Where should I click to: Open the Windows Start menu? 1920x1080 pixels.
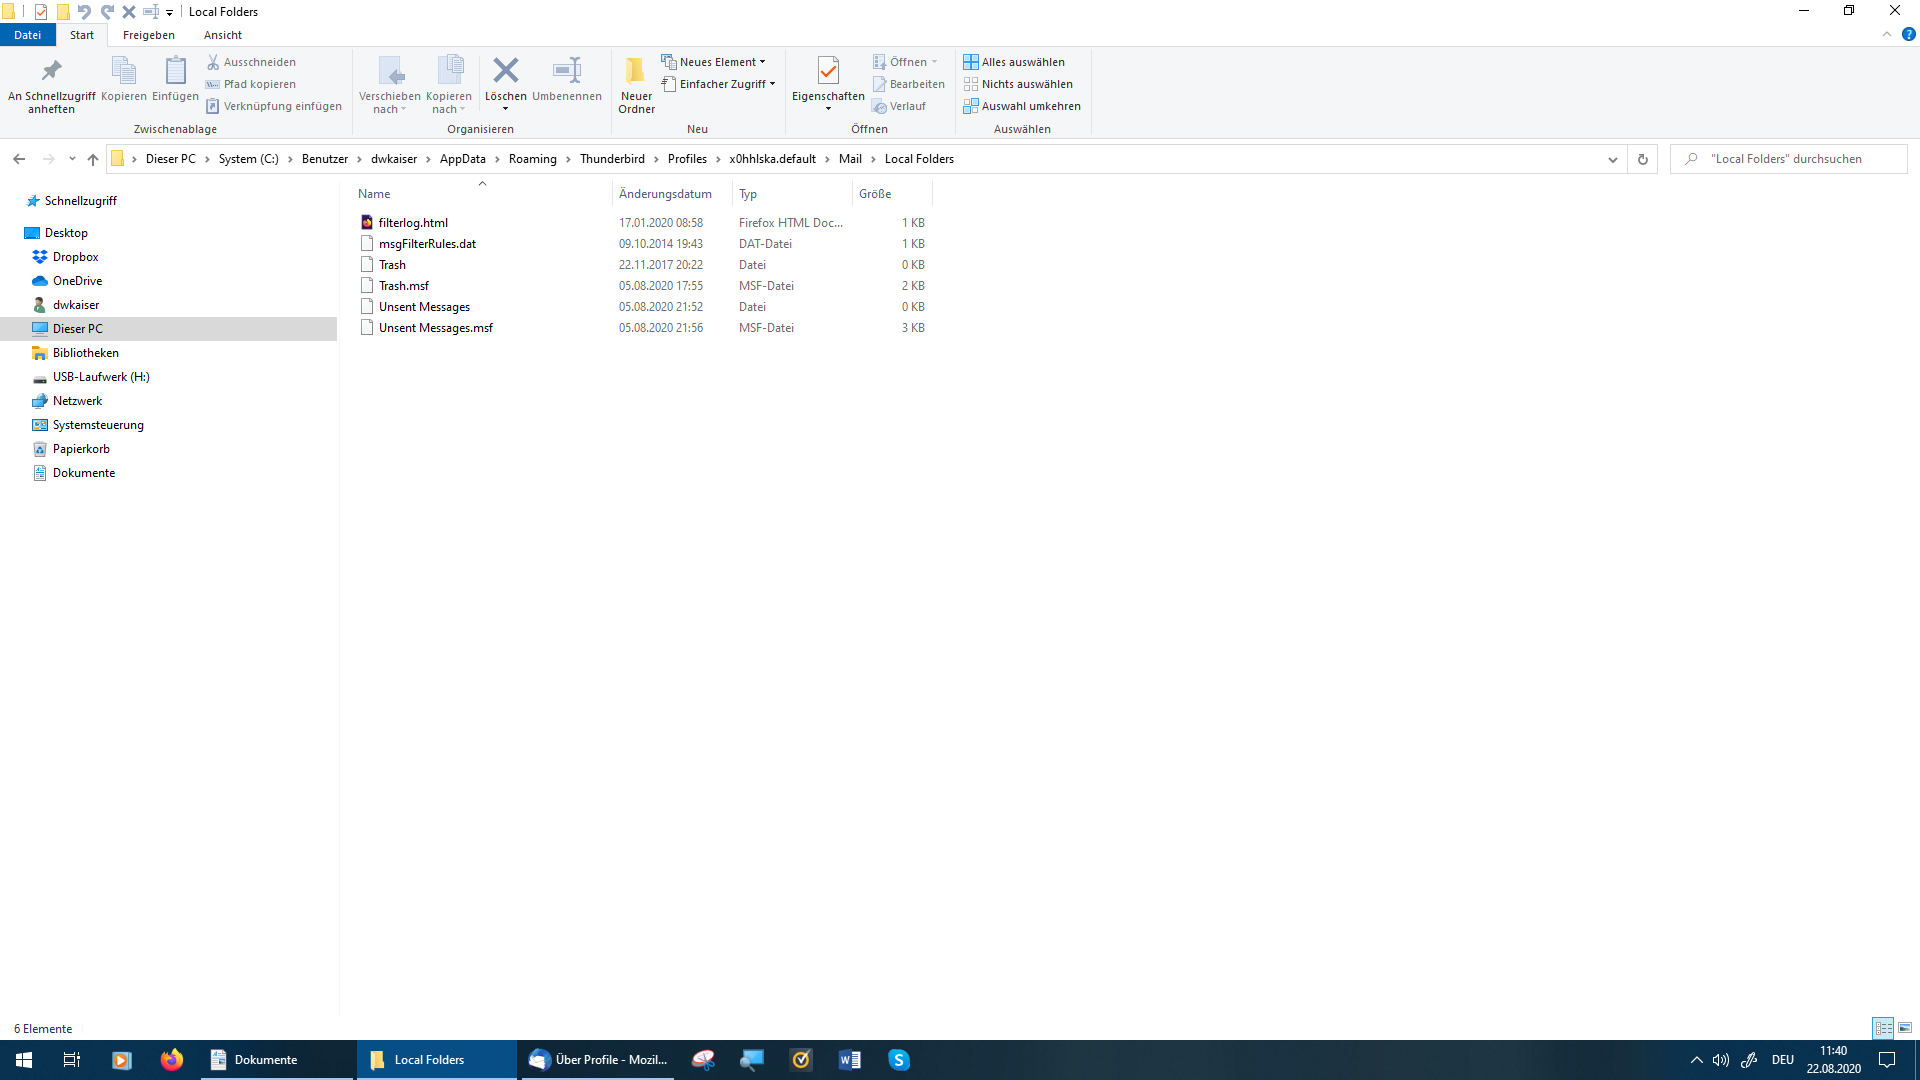[24, 1060]
